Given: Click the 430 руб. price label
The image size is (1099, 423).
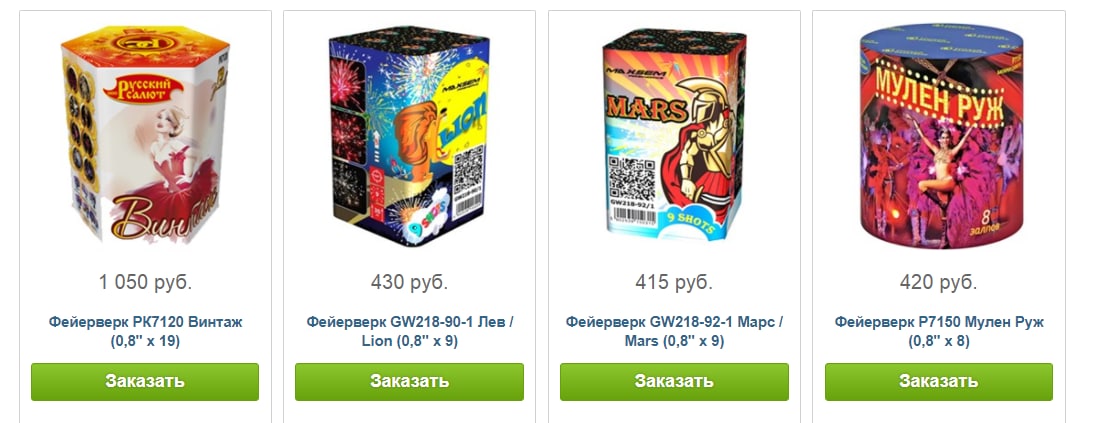Looking at the screenshot, I should 409,283.
